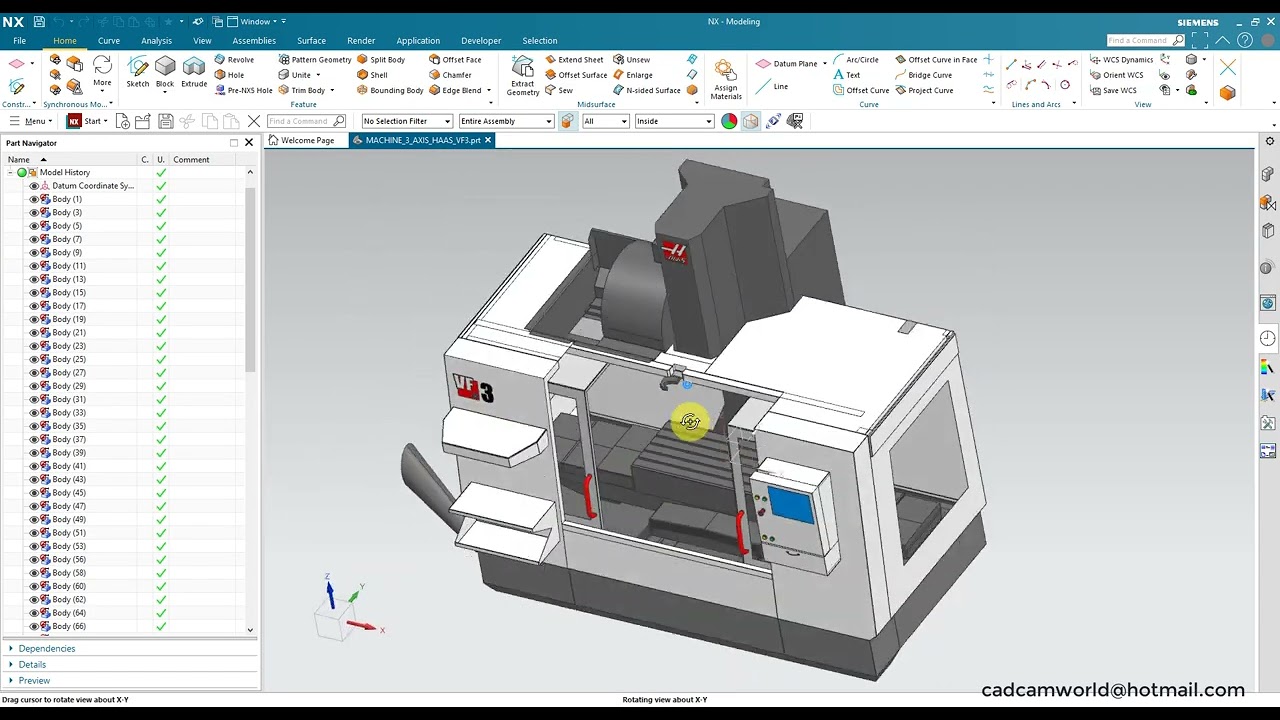The height and width of the screenshot is (720, 1280).
Task: Choose the Project Curve tool
Action: (924, 90)
